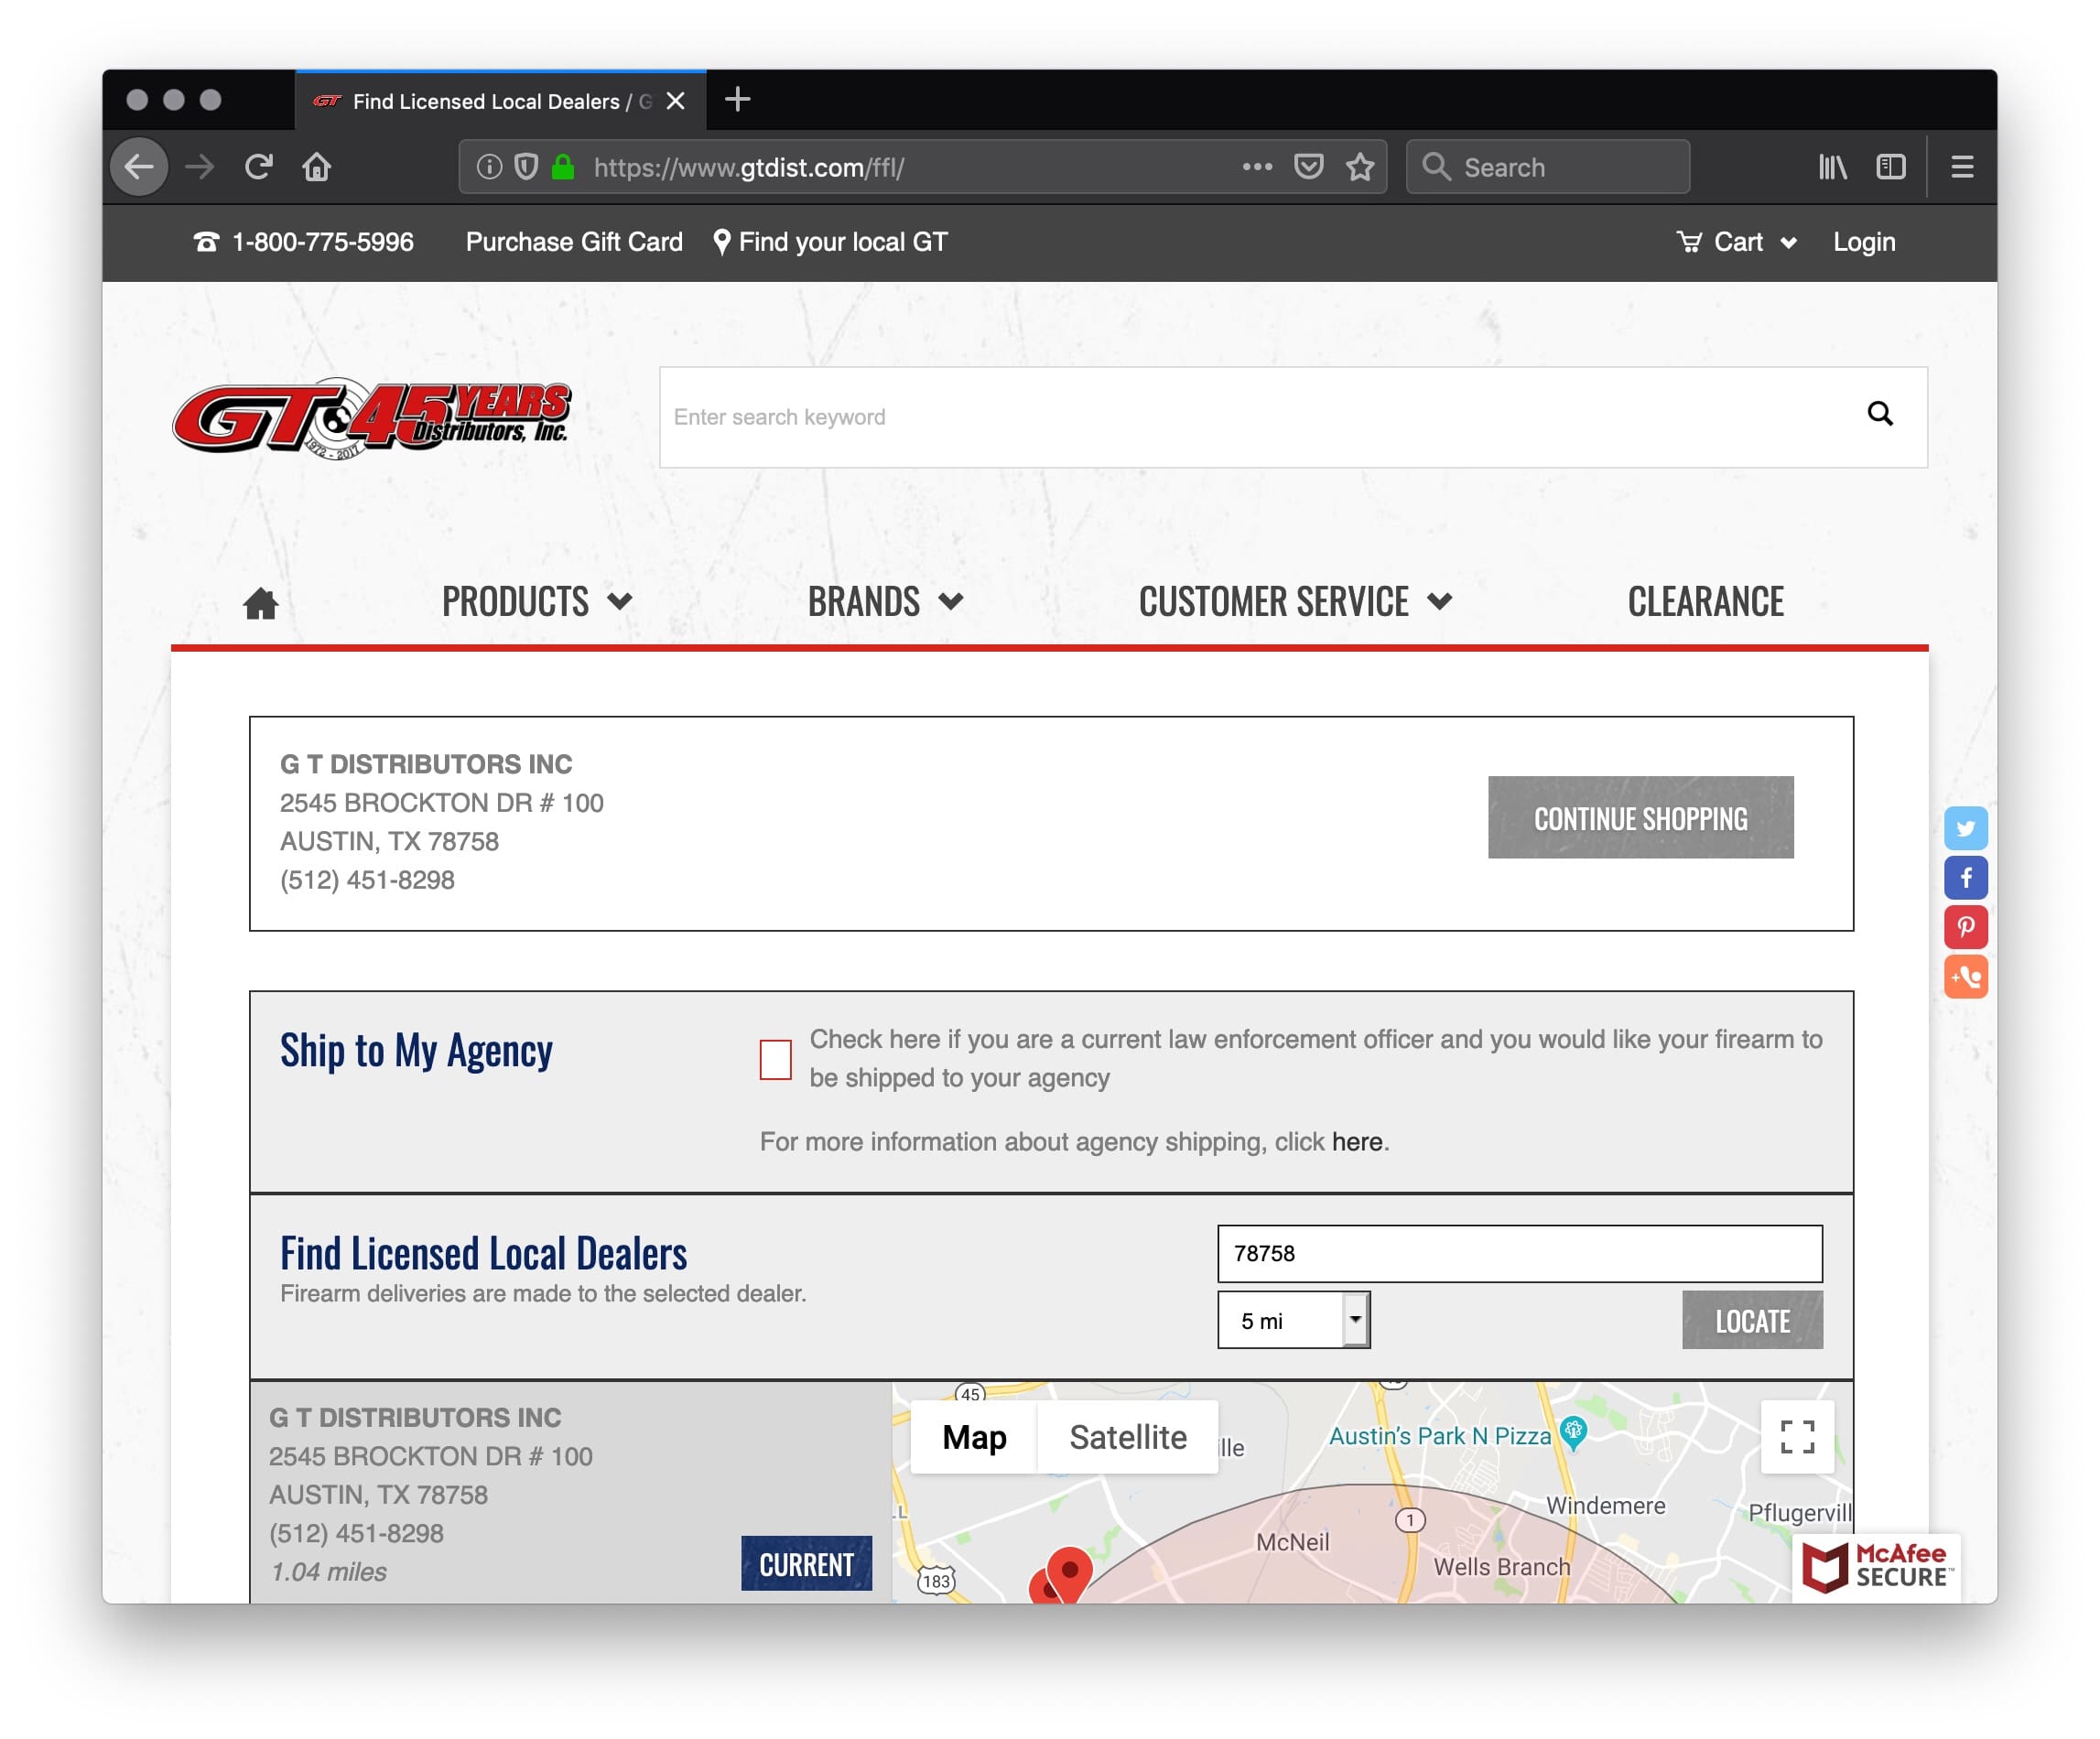The image size is (2100, 1739).
Task: Click Austin's Park N Pizza map icon
Action: click(1574, 1433)
